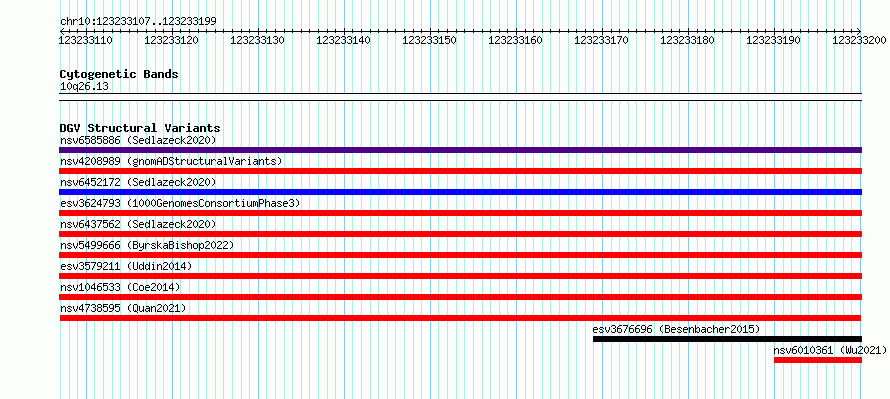Screen dimensions: 890x399
Task: Click ruler position 123233120
Action: pyautogui.click(x=171, y=40)
